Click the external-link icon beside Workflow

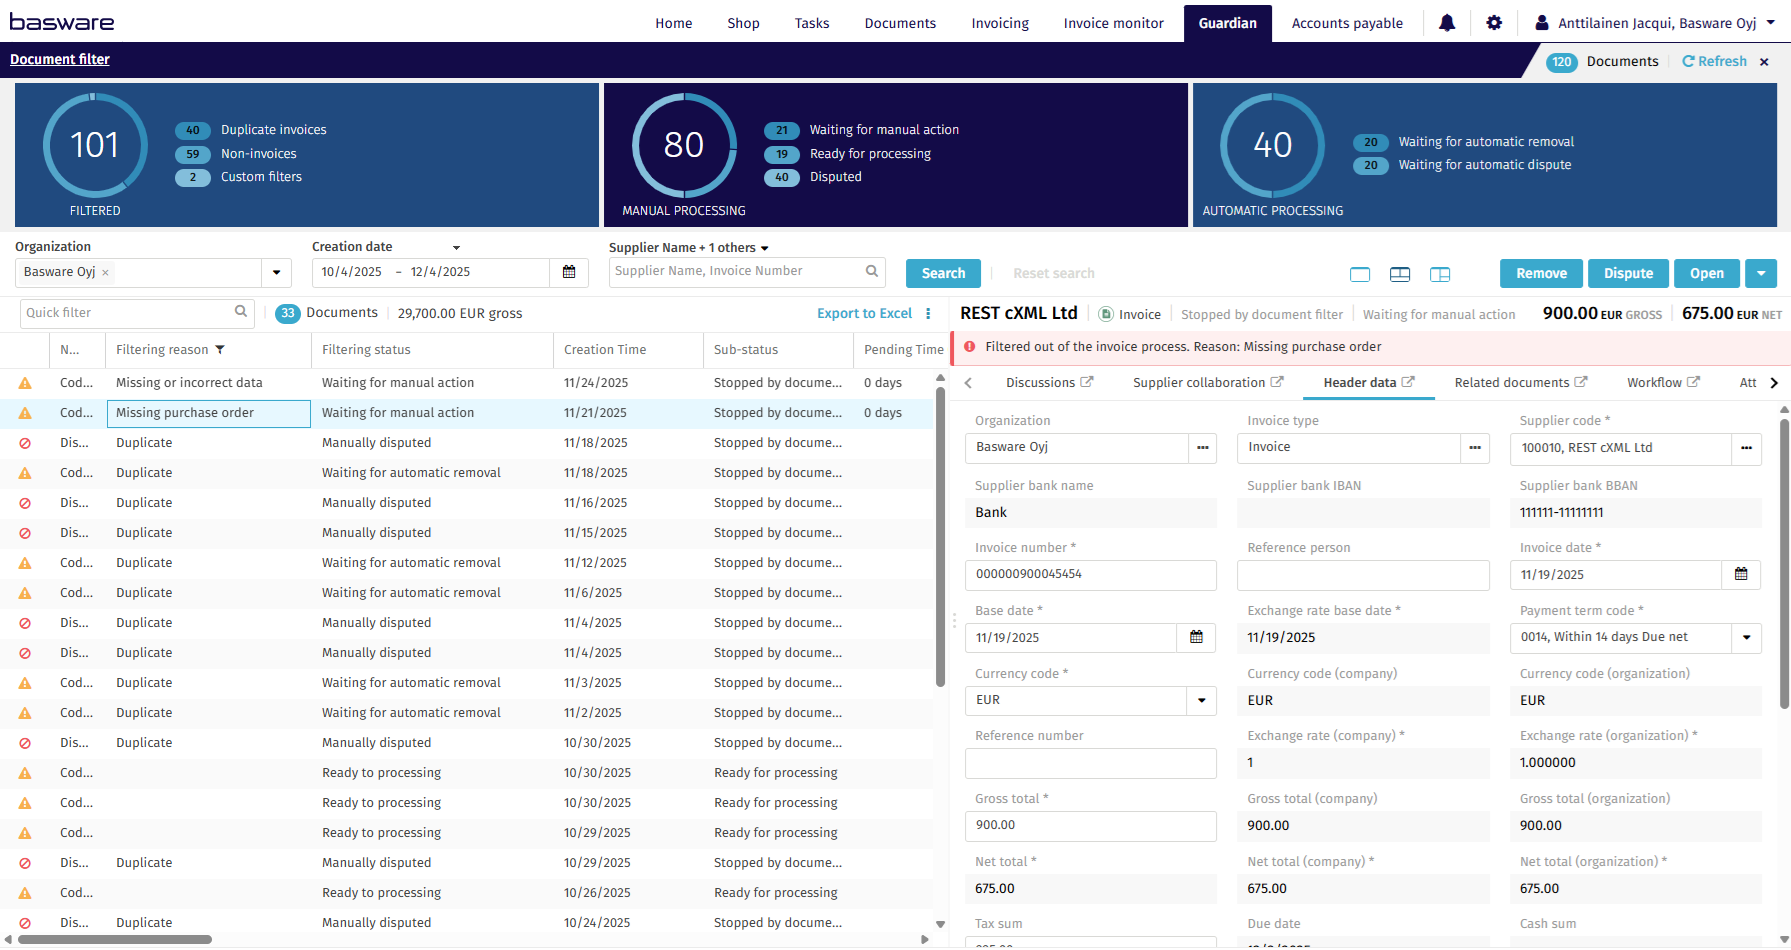pyautogui.click(x=1694, y=382)
